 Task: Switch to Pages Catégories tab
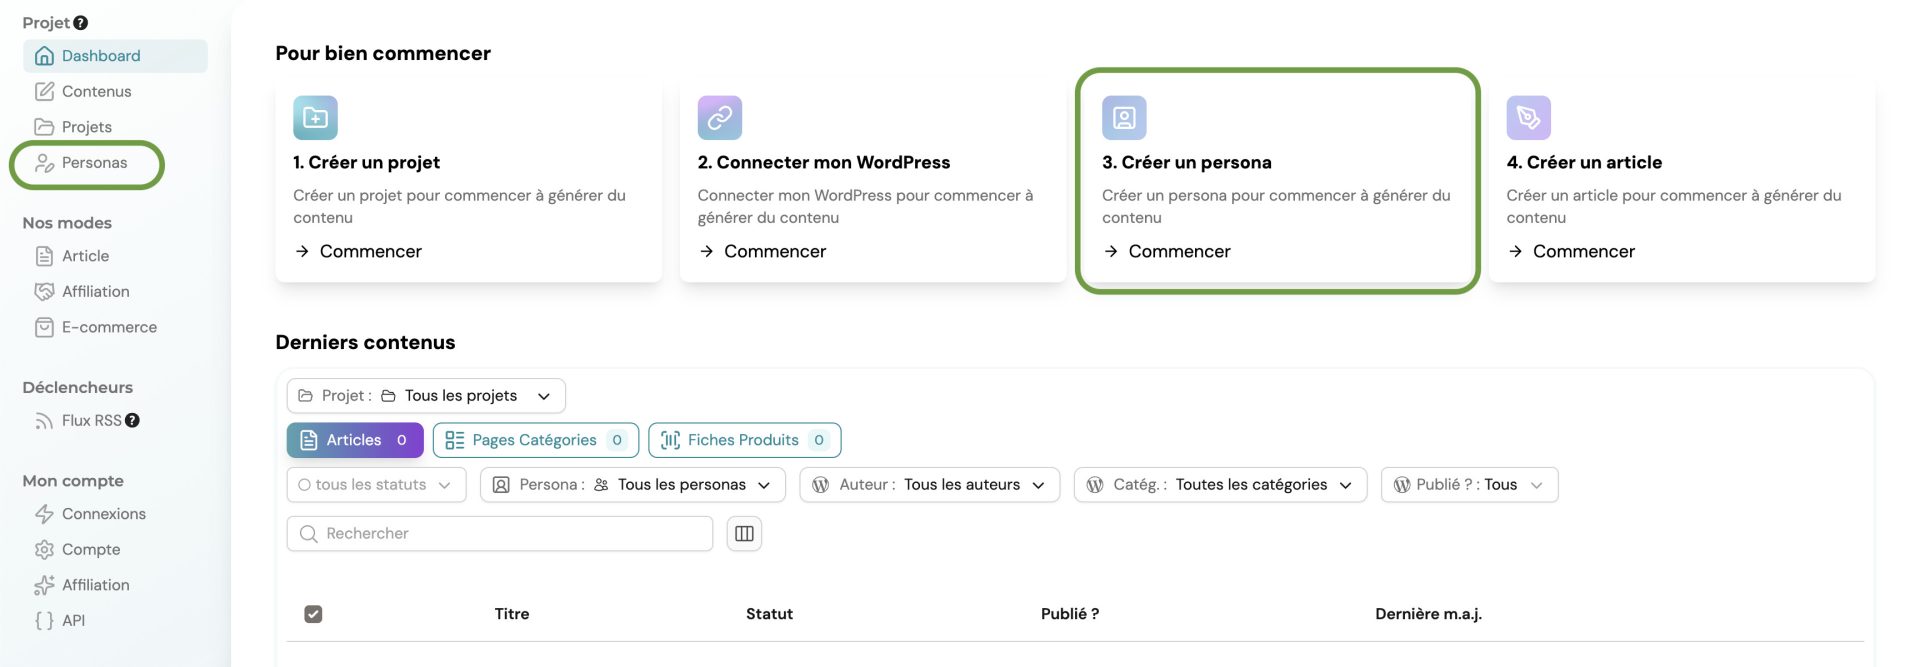(535, 440)
